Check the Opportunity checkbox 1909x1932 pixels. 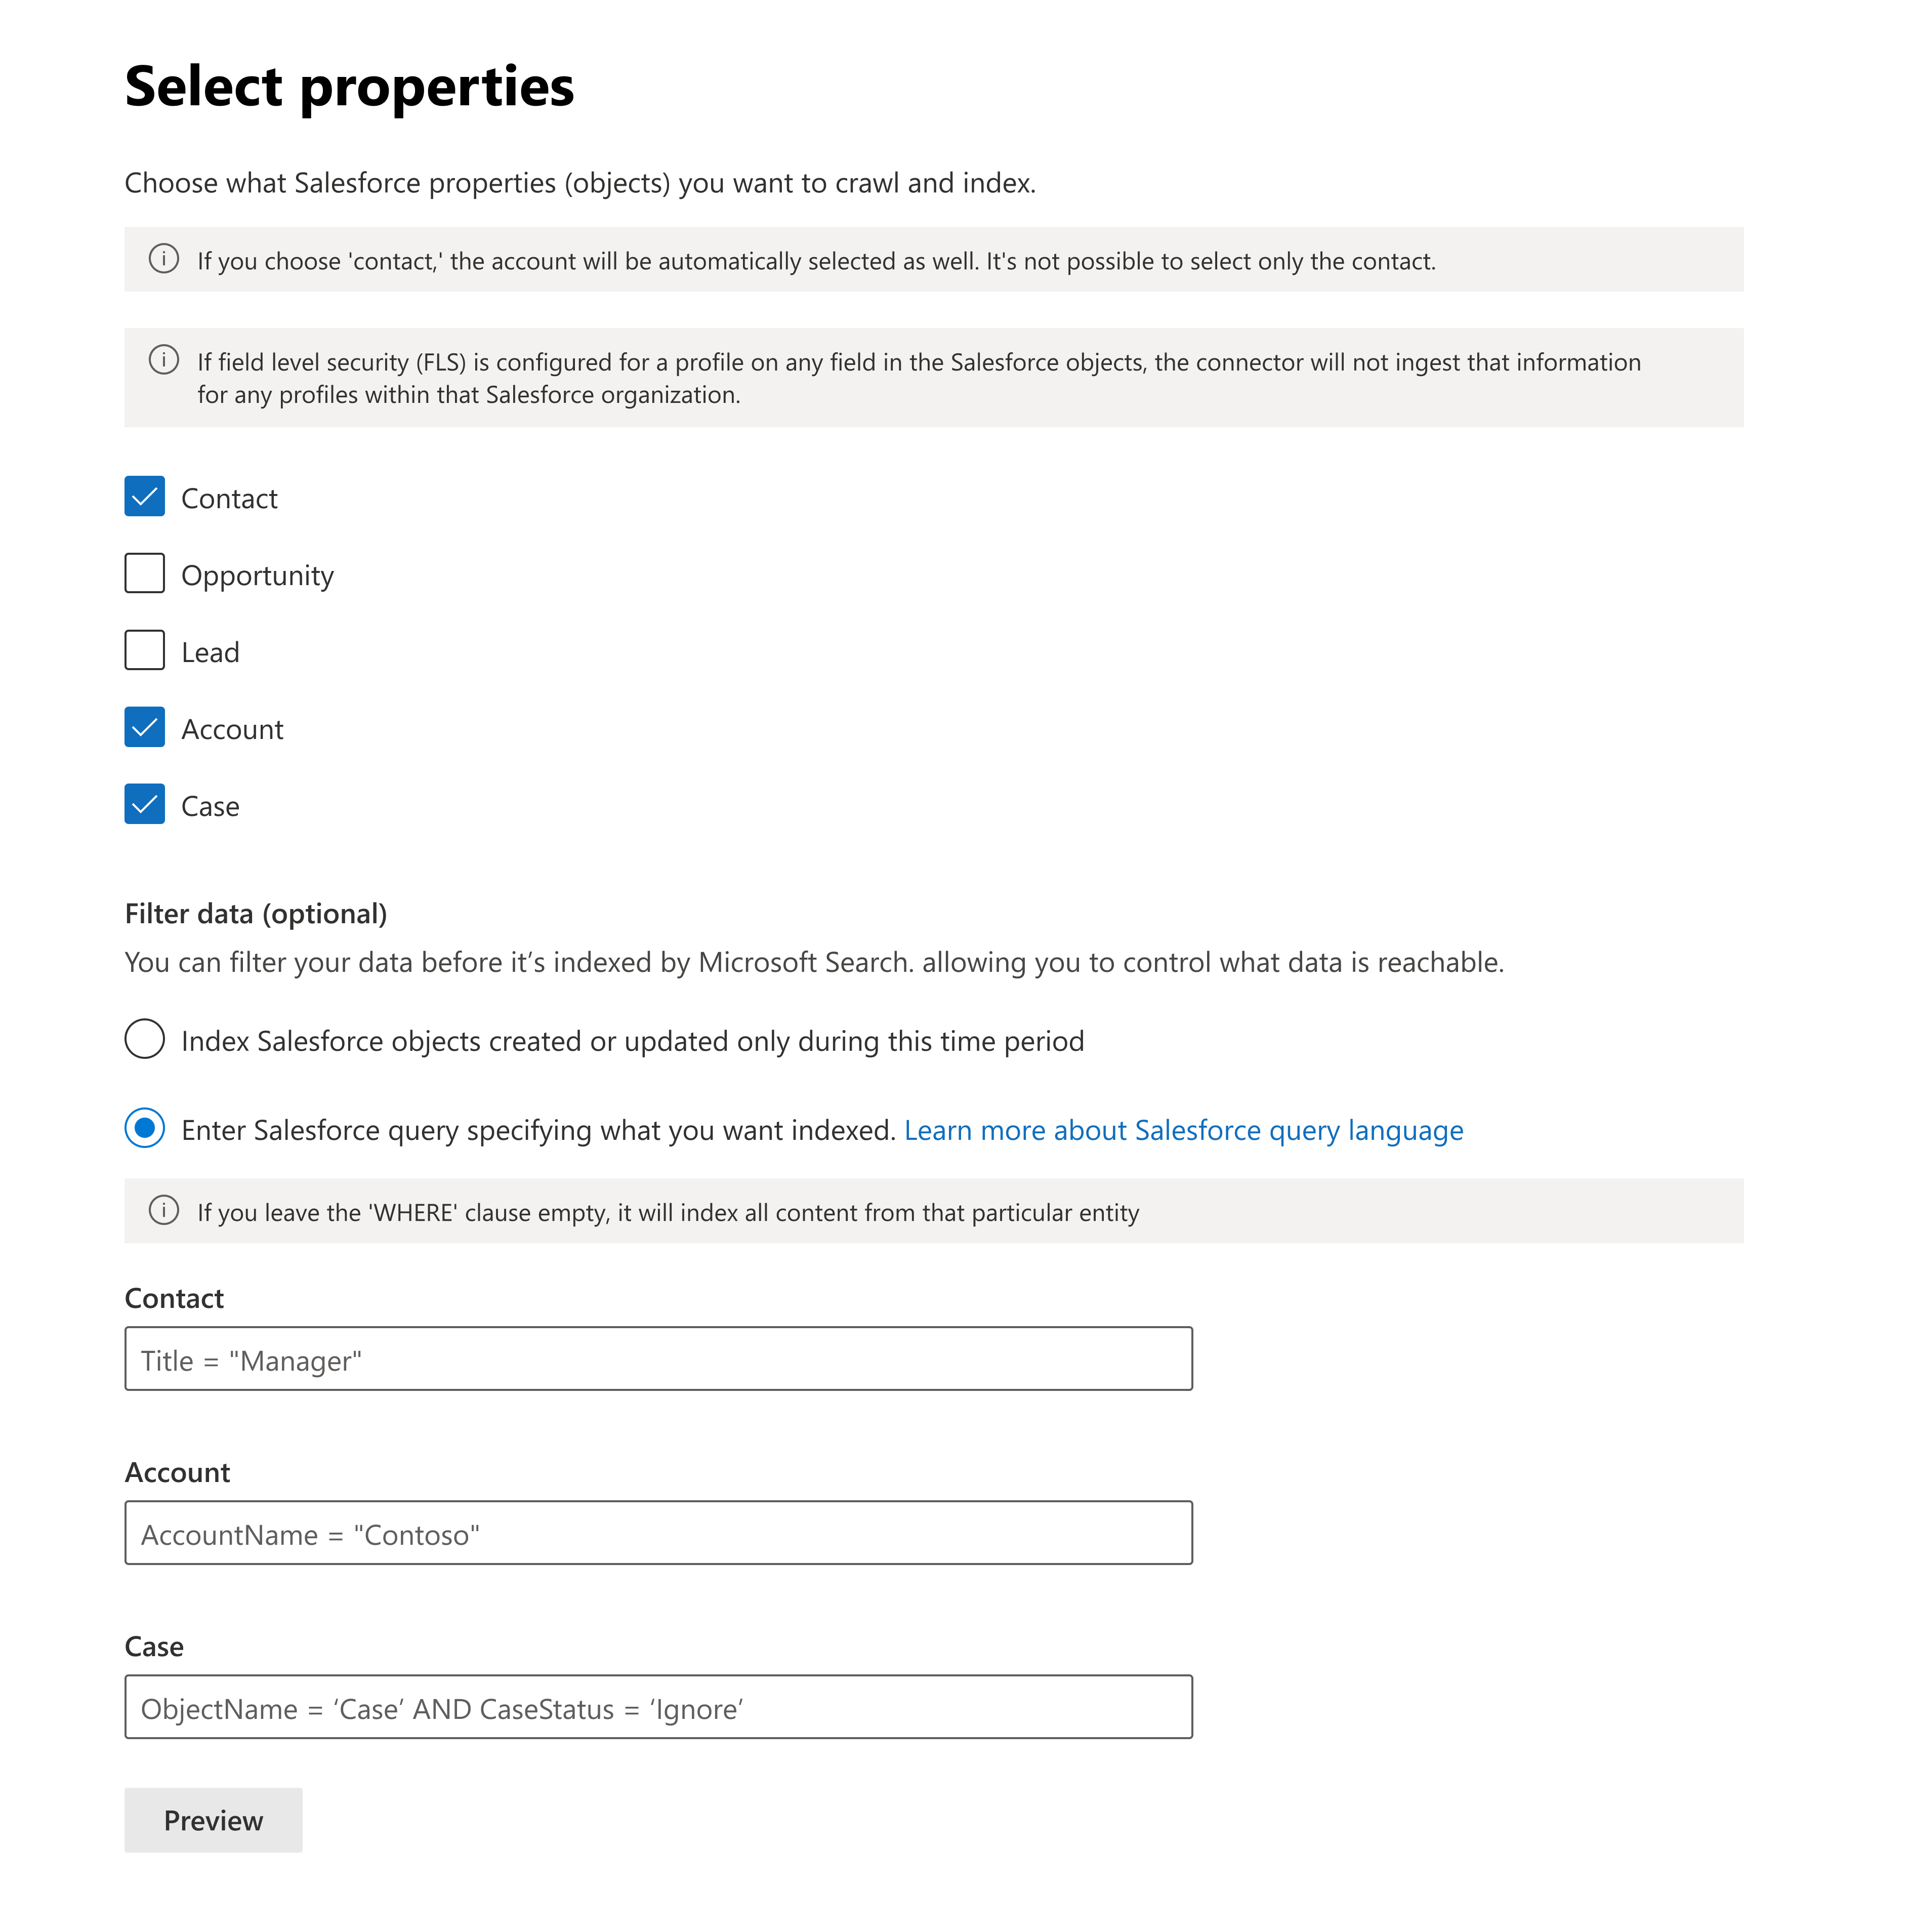(x=145, y=573)
